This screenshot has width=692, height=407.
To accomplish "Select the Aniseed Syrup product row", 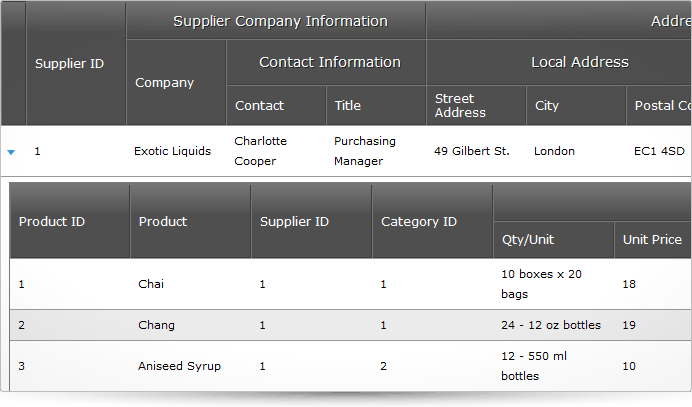I will 351,366.
